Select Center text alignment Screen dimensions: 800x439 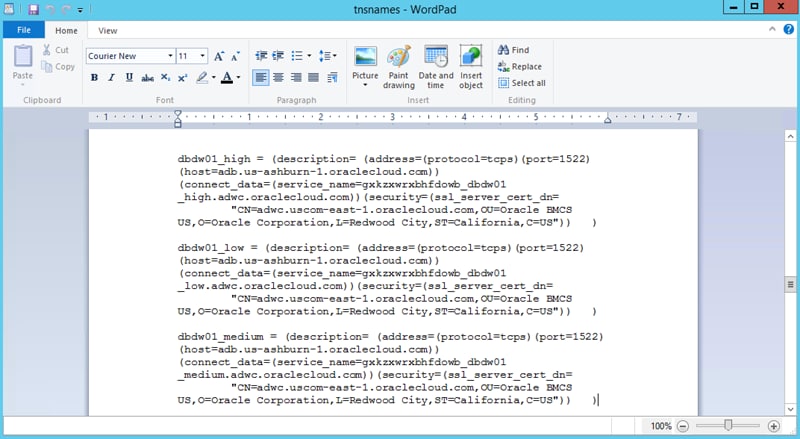279,78
